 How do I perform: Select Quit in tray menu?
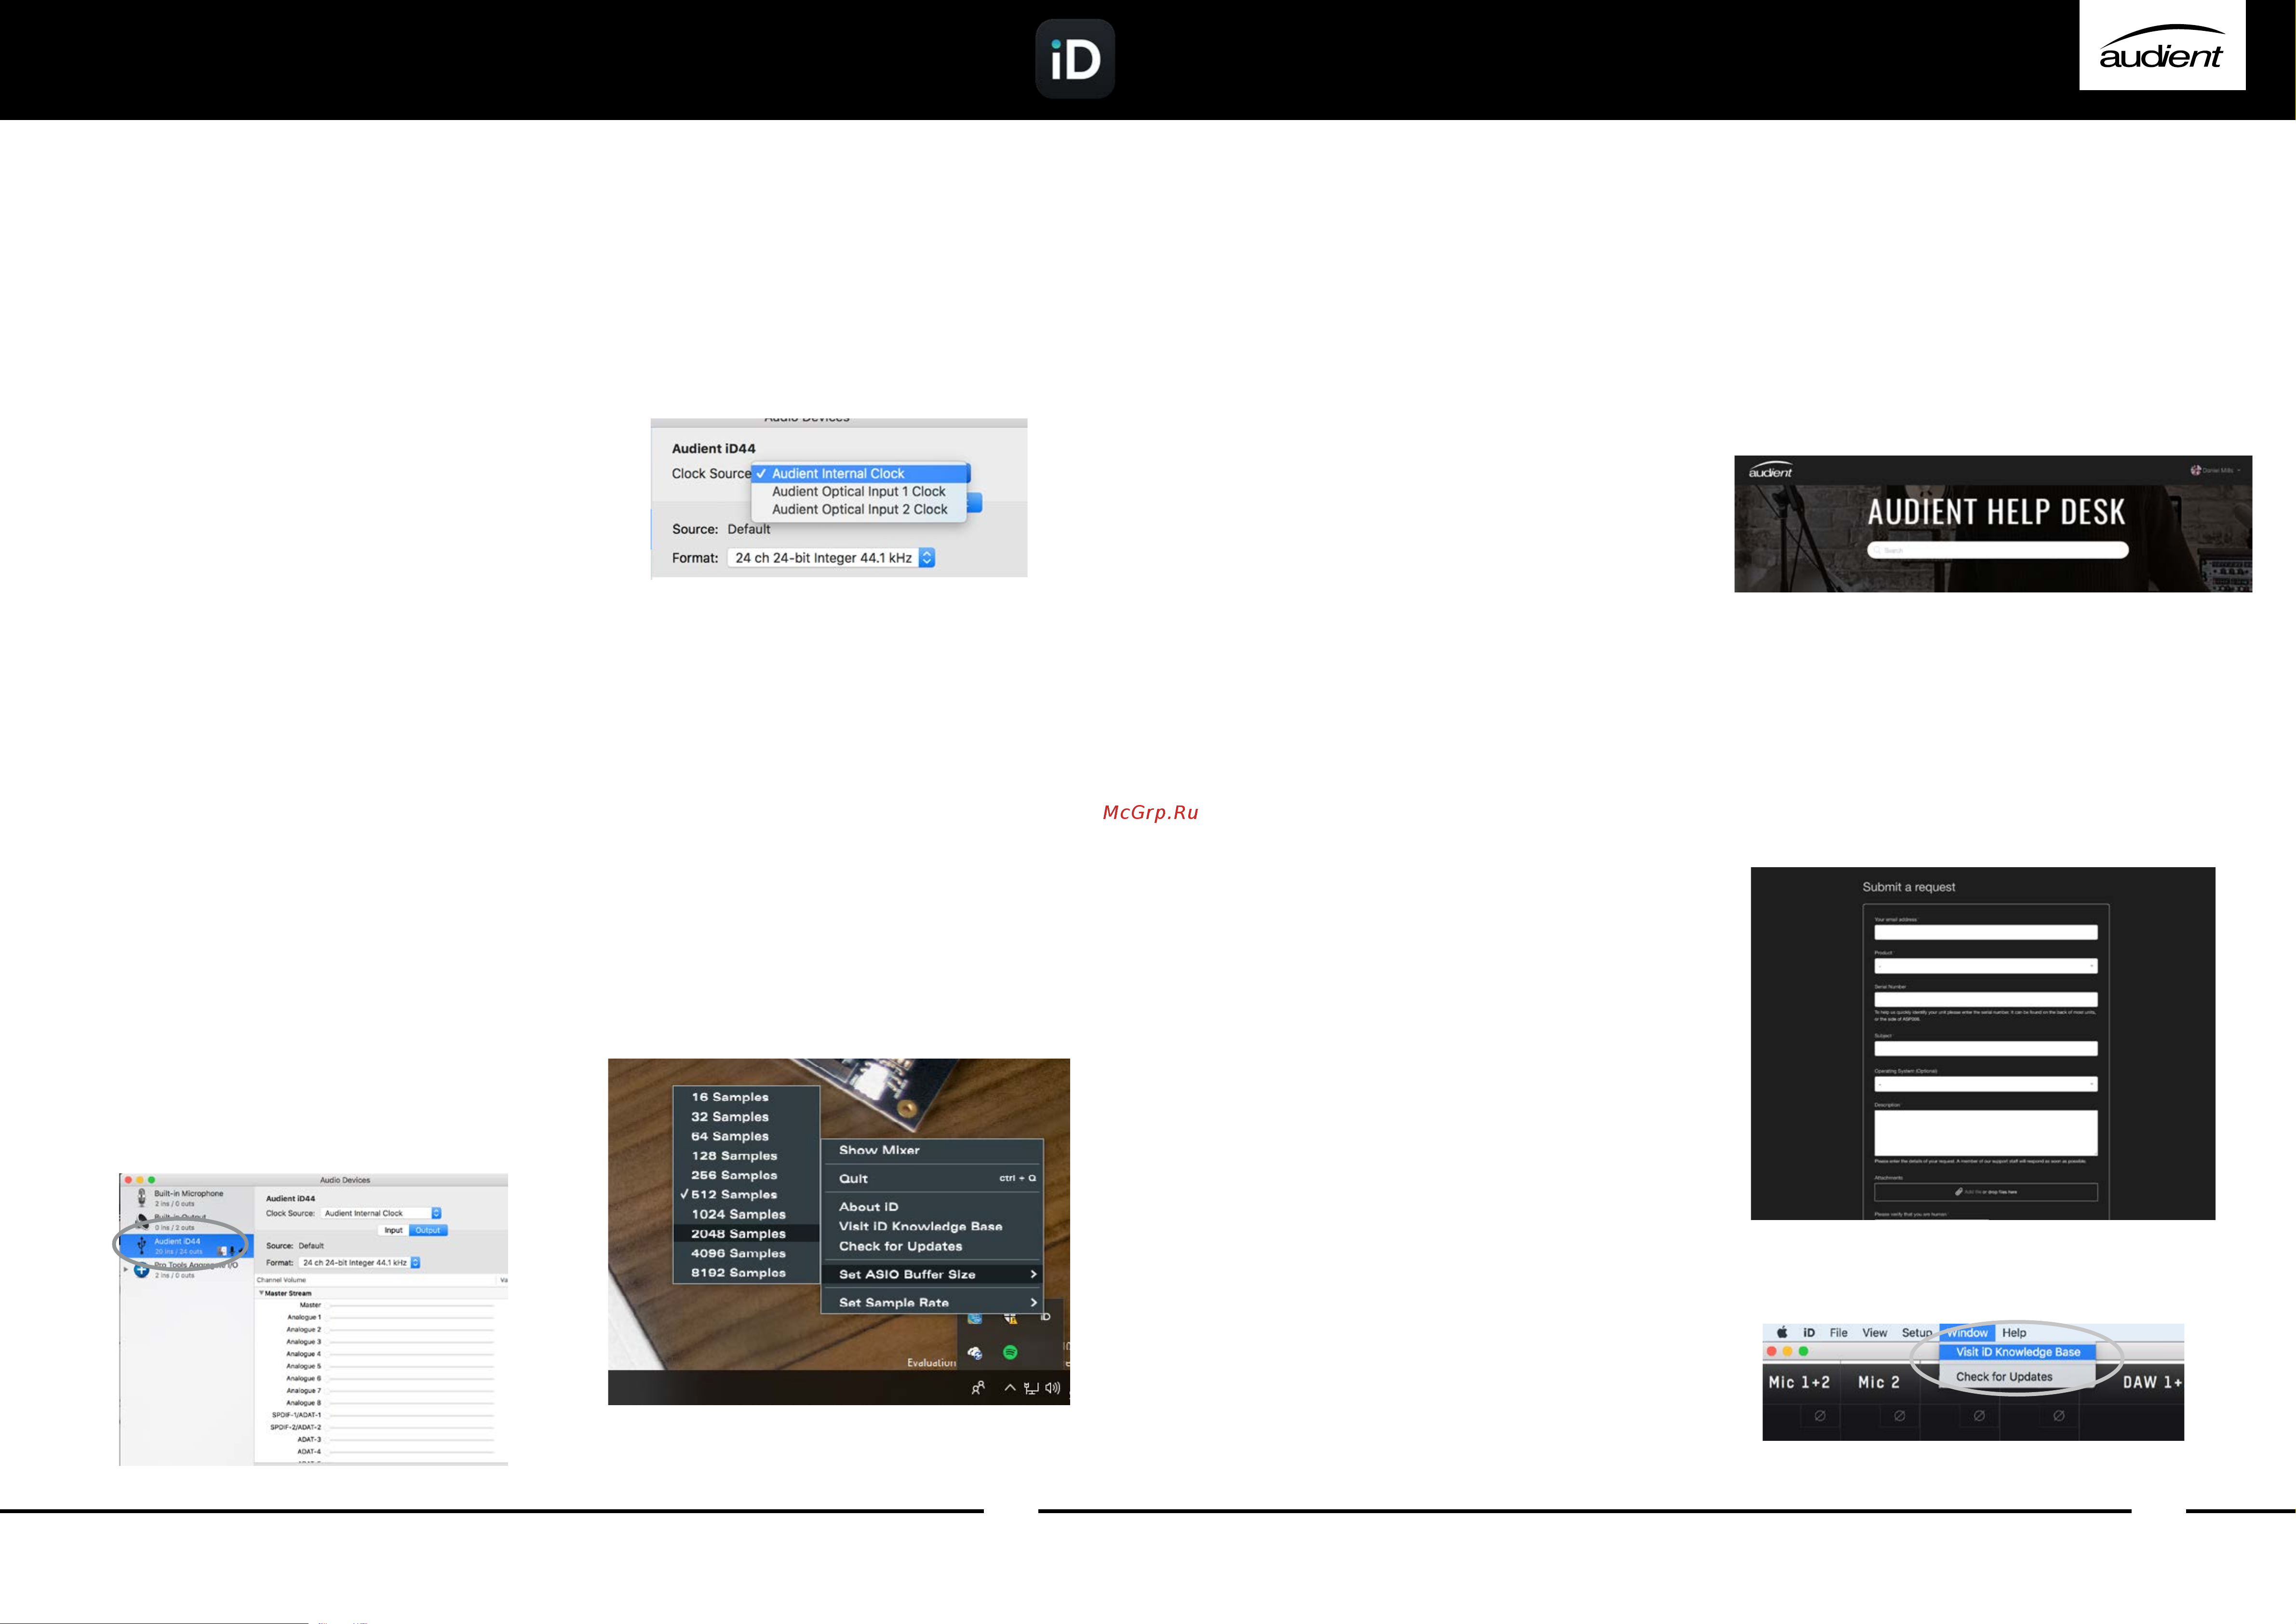coord(932,1178)
